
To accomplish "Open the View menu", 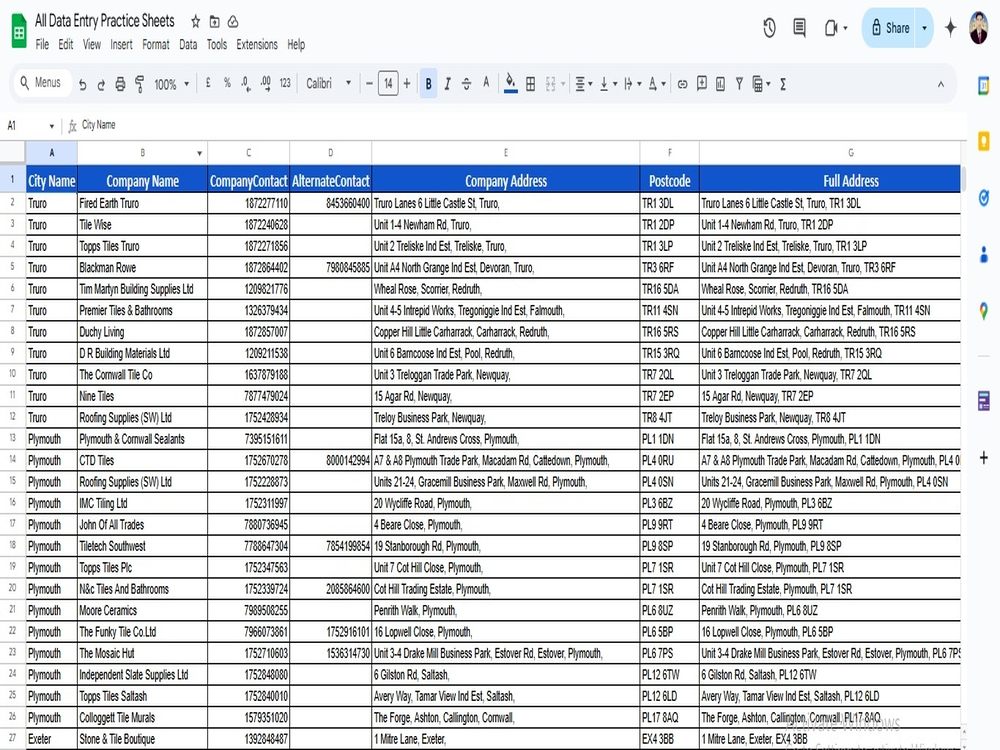I will [x=92, y=45].
